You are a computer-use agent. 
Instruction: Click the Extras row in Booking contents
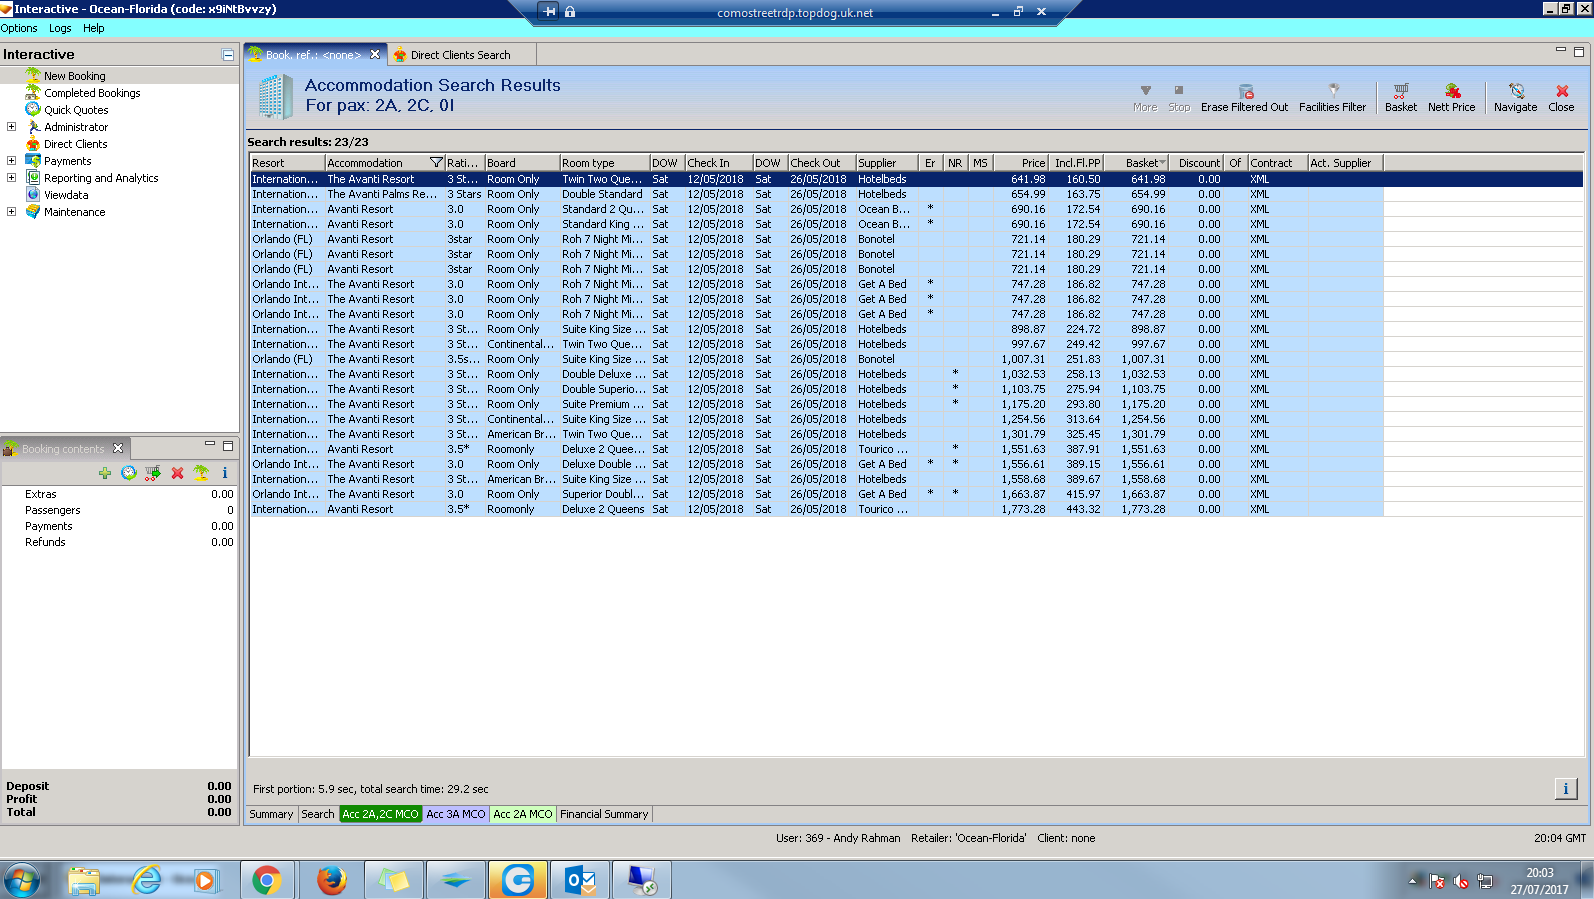click(x=120, y=494)
